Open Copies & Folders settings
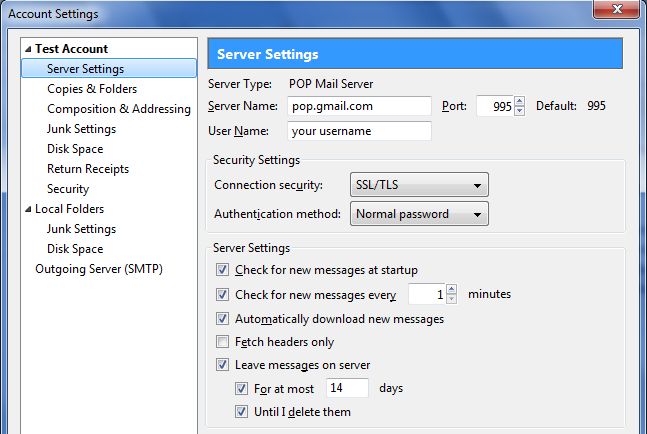 coord(92,89)
